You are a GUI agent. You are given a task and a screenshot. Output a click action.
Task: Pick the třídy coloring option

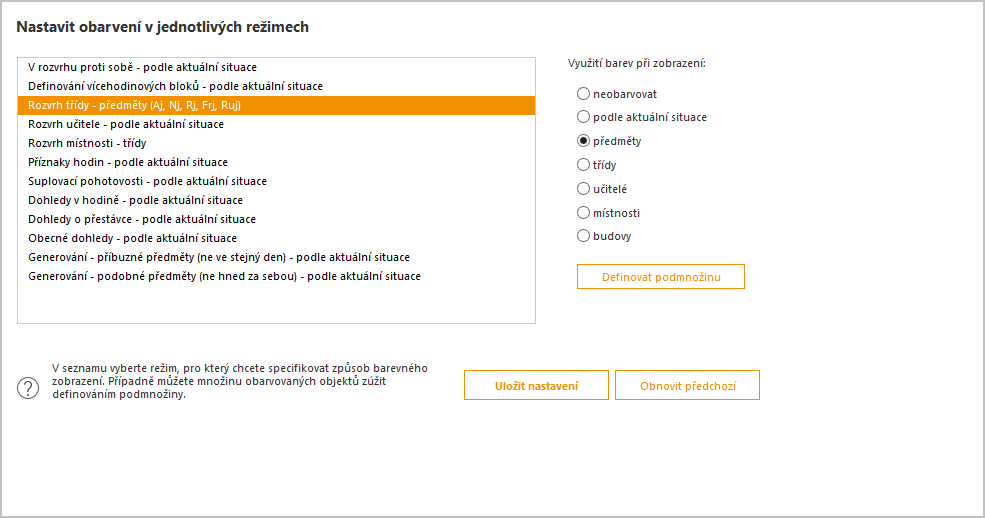coord(584,165)
